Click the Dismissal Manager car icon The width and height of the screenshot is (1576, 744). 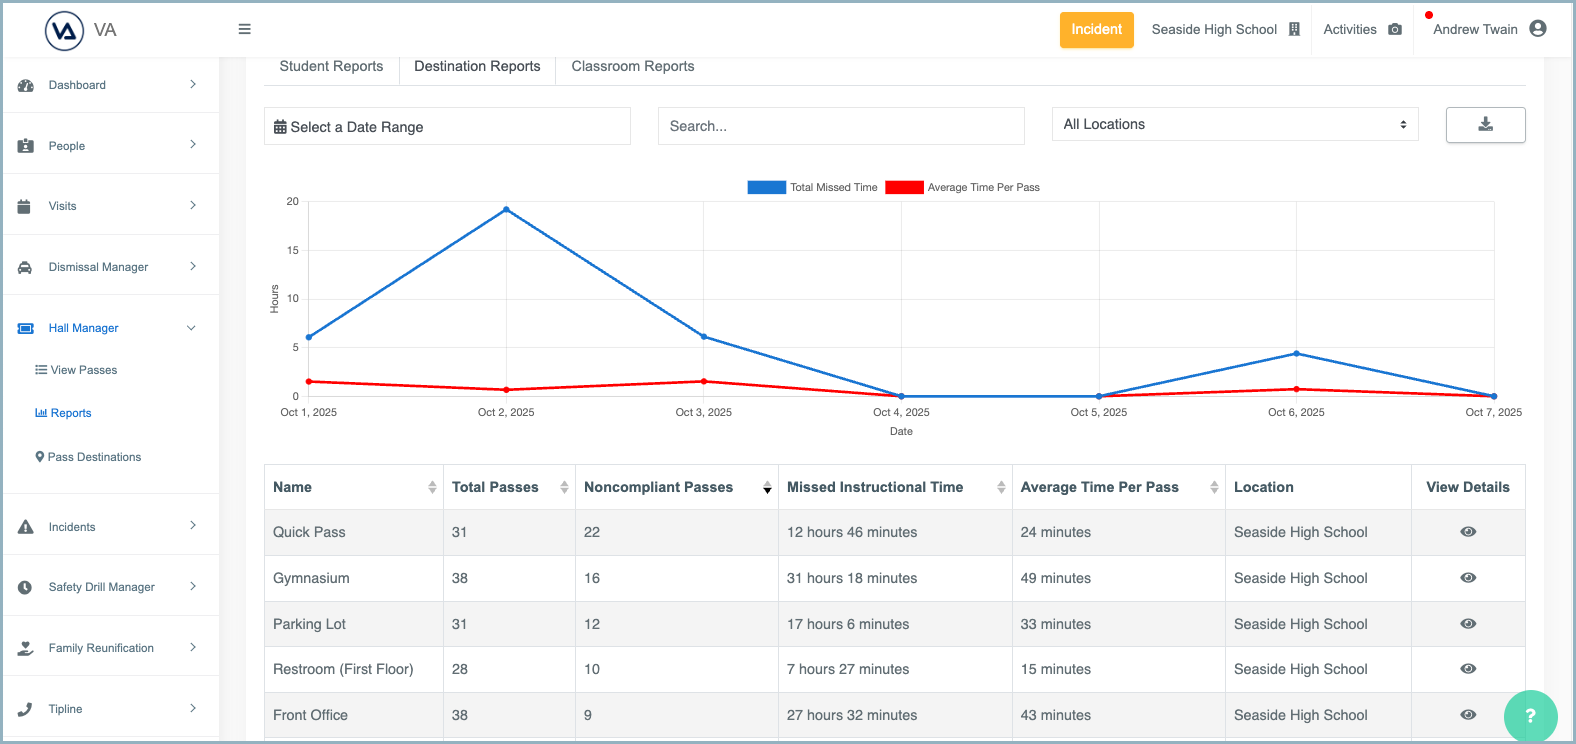[x=25, y=267]
